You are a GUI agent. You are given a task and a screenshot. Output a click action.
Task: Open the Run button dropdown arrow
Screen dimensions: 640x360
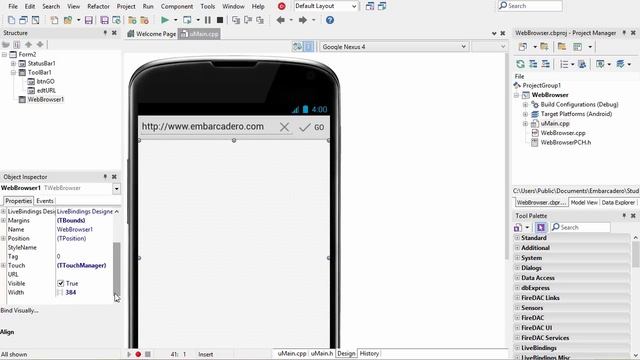[x=176, y=20]
